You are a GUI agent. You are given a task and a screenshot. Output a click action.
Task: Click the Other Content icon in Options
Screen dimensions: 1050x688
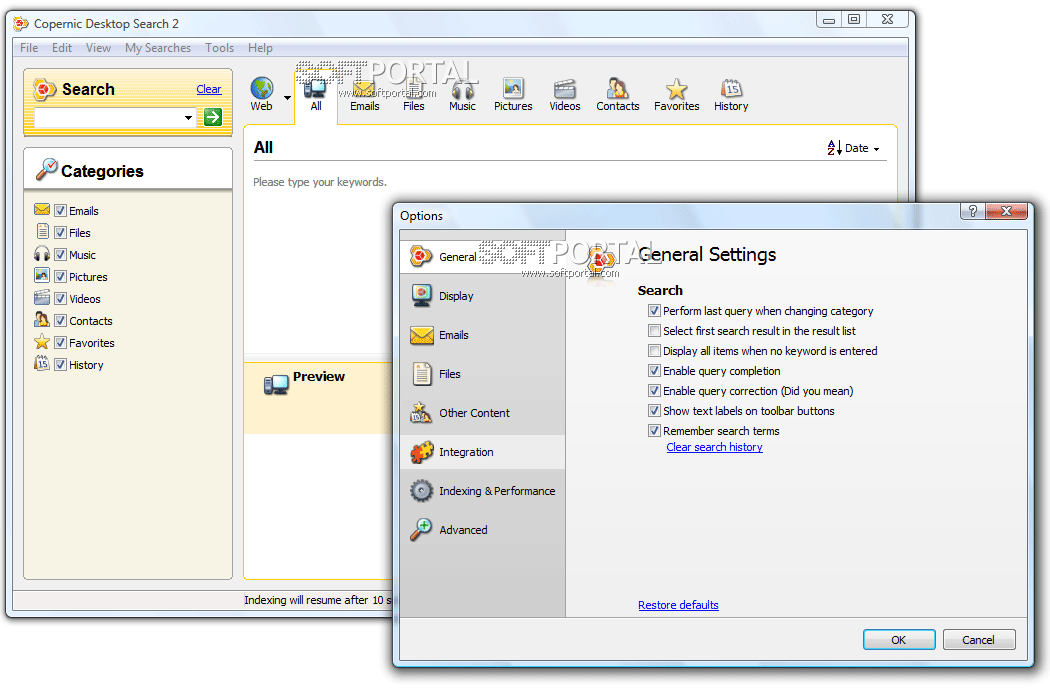point(421,413)
